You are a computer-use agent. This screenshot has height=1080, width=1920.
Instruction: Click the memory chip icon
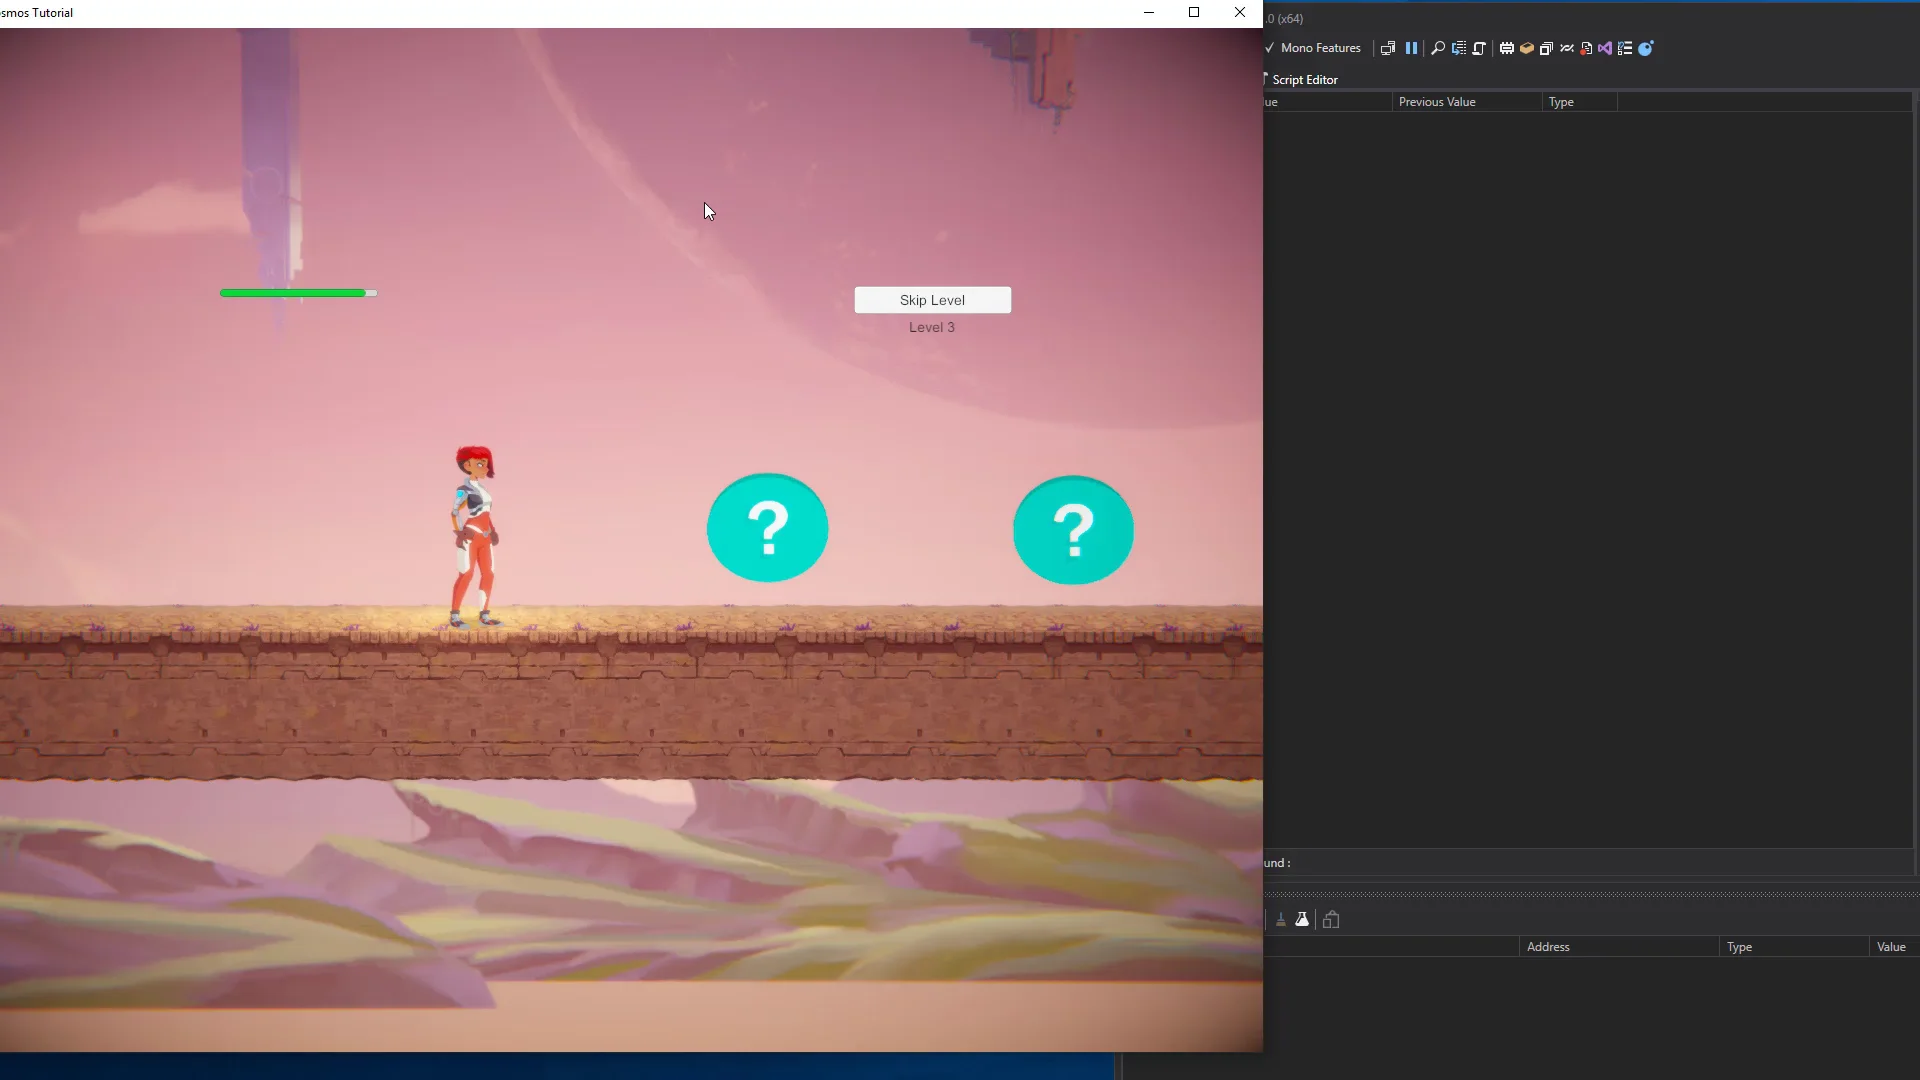tap(1506, 48)
